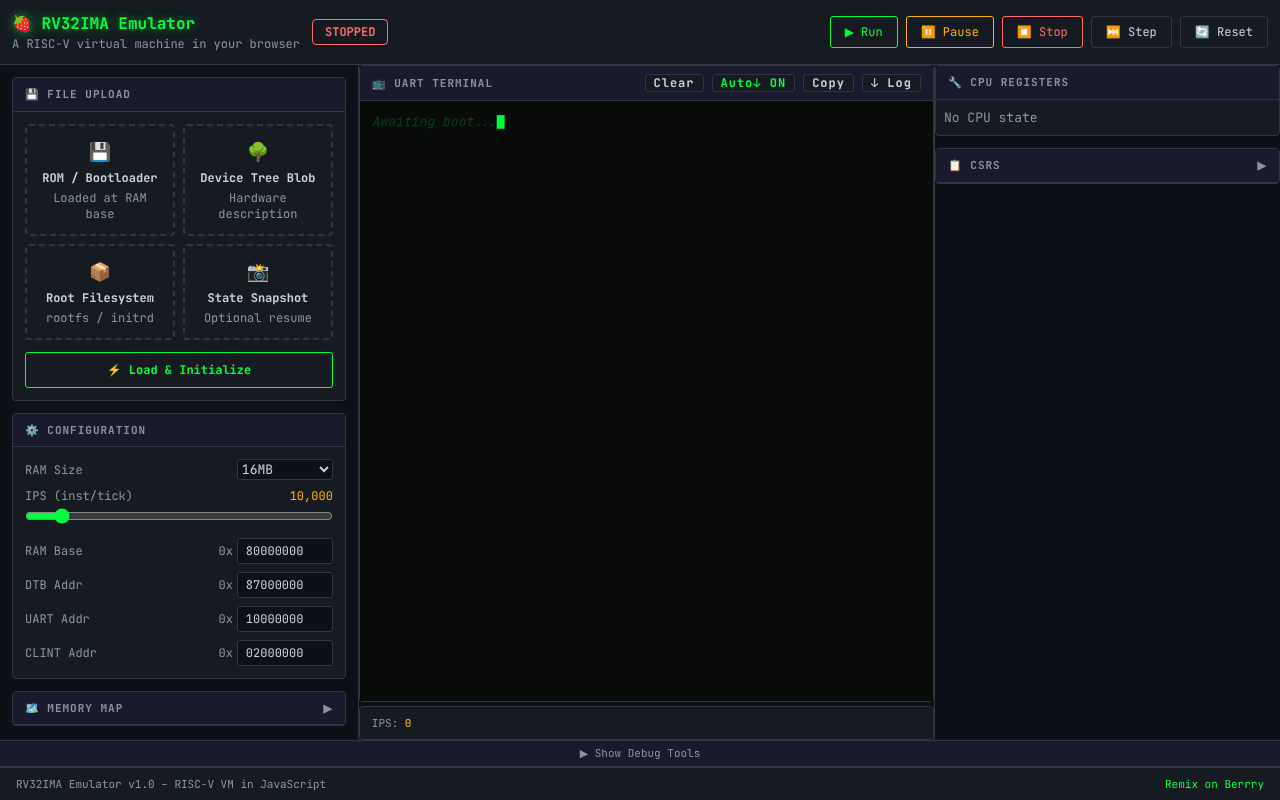Click the CPU Registers wrench icon
The height and width of the screenshot is (800, 1280).
pyautogui.click(x=955, y=82)
